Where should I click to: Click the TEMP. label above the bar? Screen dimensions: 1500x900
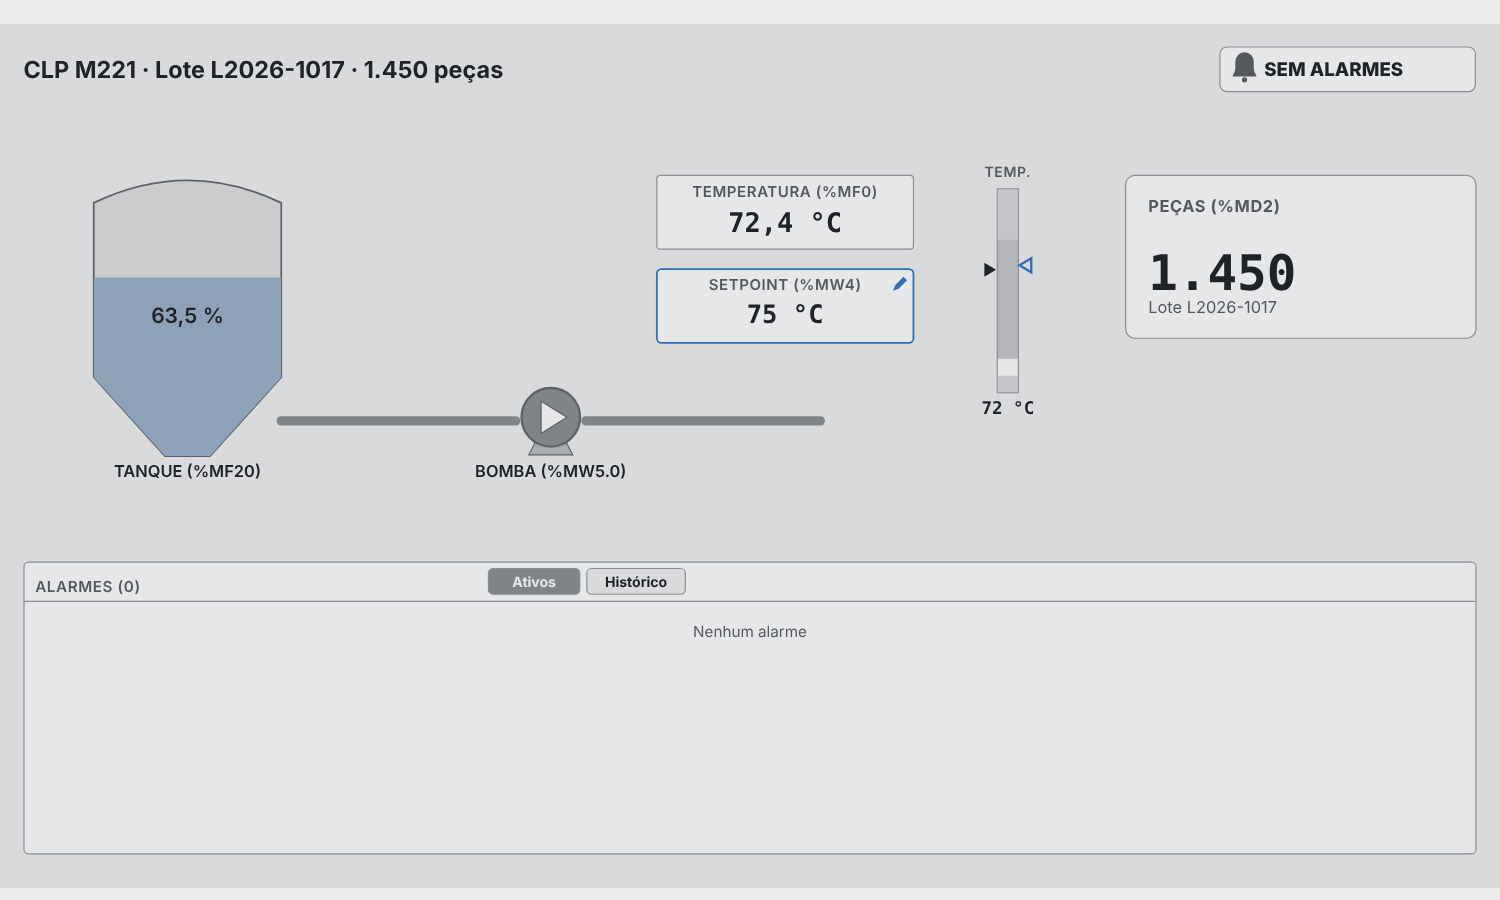point(1007,172)
